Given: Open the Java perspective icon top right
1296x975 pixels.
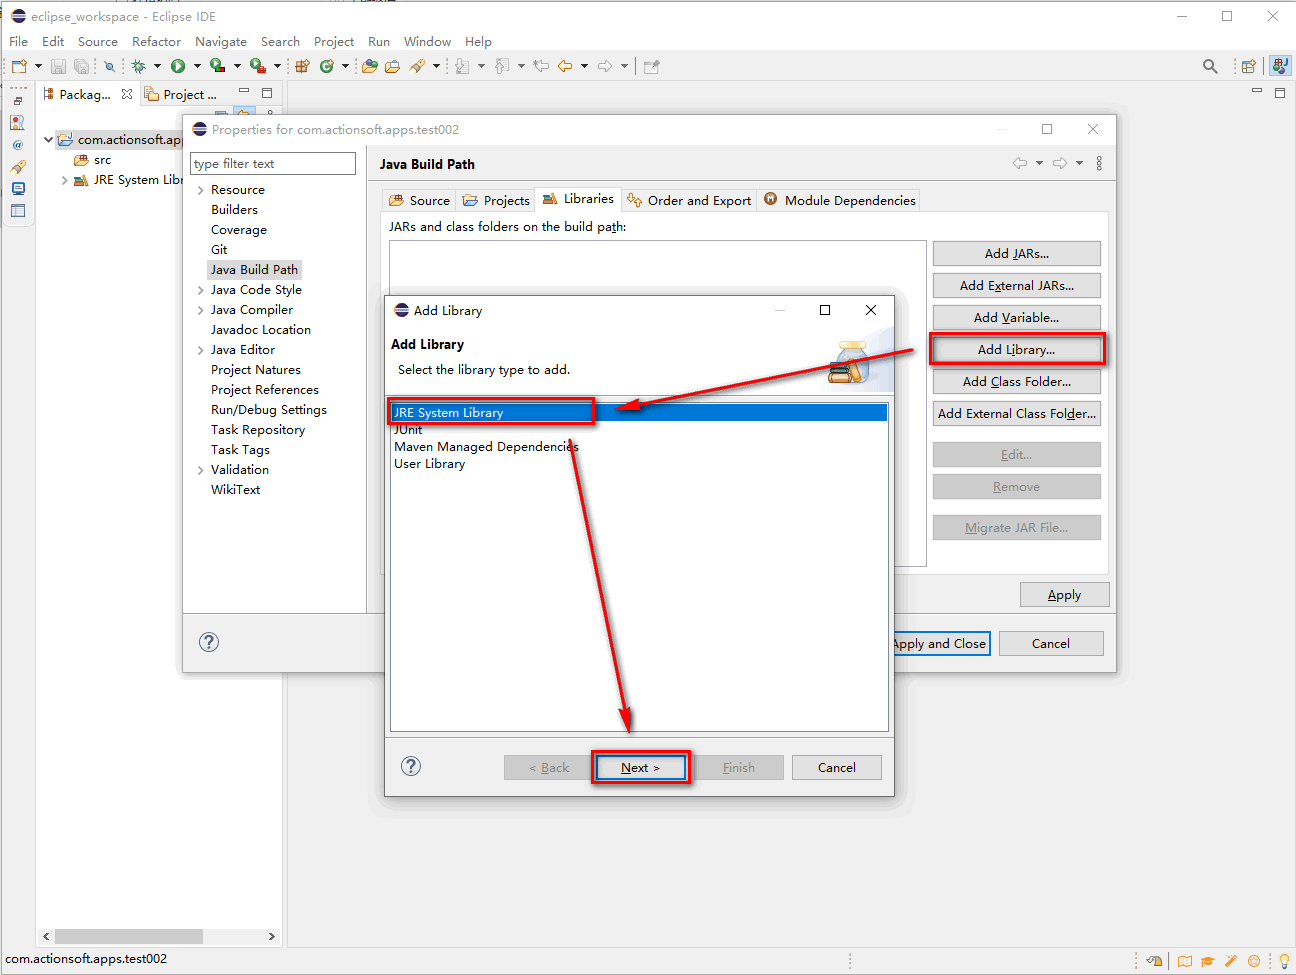Looking at the screenshot, I should tap(1281, 66).
